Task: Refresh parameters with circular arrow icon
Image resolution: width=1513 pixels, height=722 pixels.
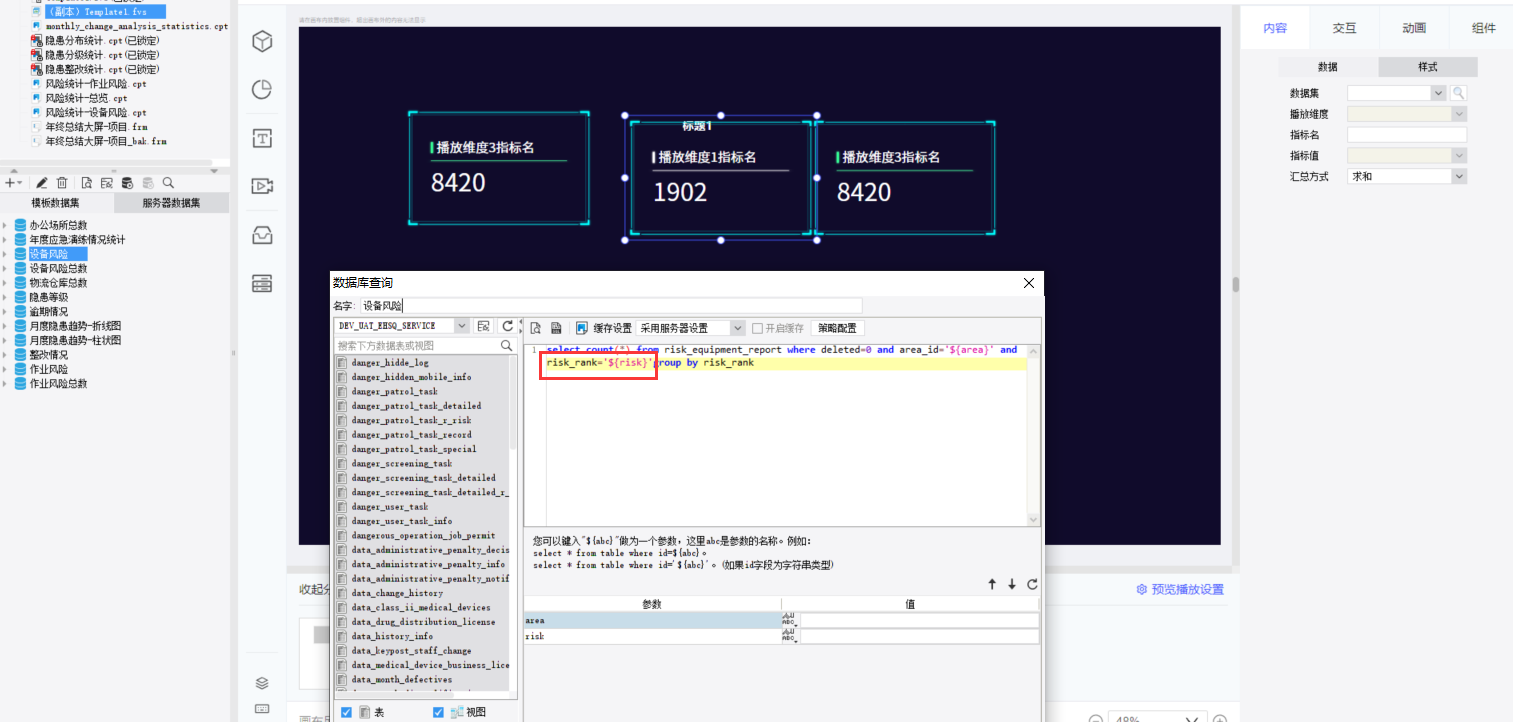Action: point(1032,584)
